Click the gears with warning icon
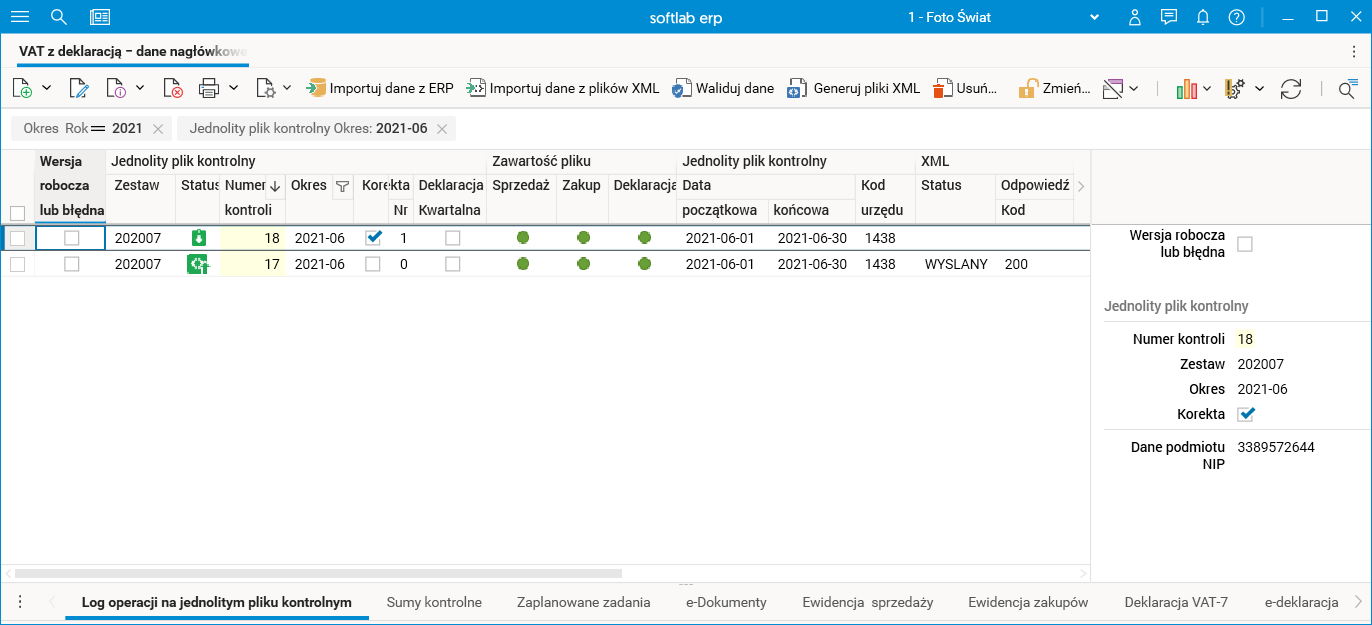 (x=1235, y=89)
